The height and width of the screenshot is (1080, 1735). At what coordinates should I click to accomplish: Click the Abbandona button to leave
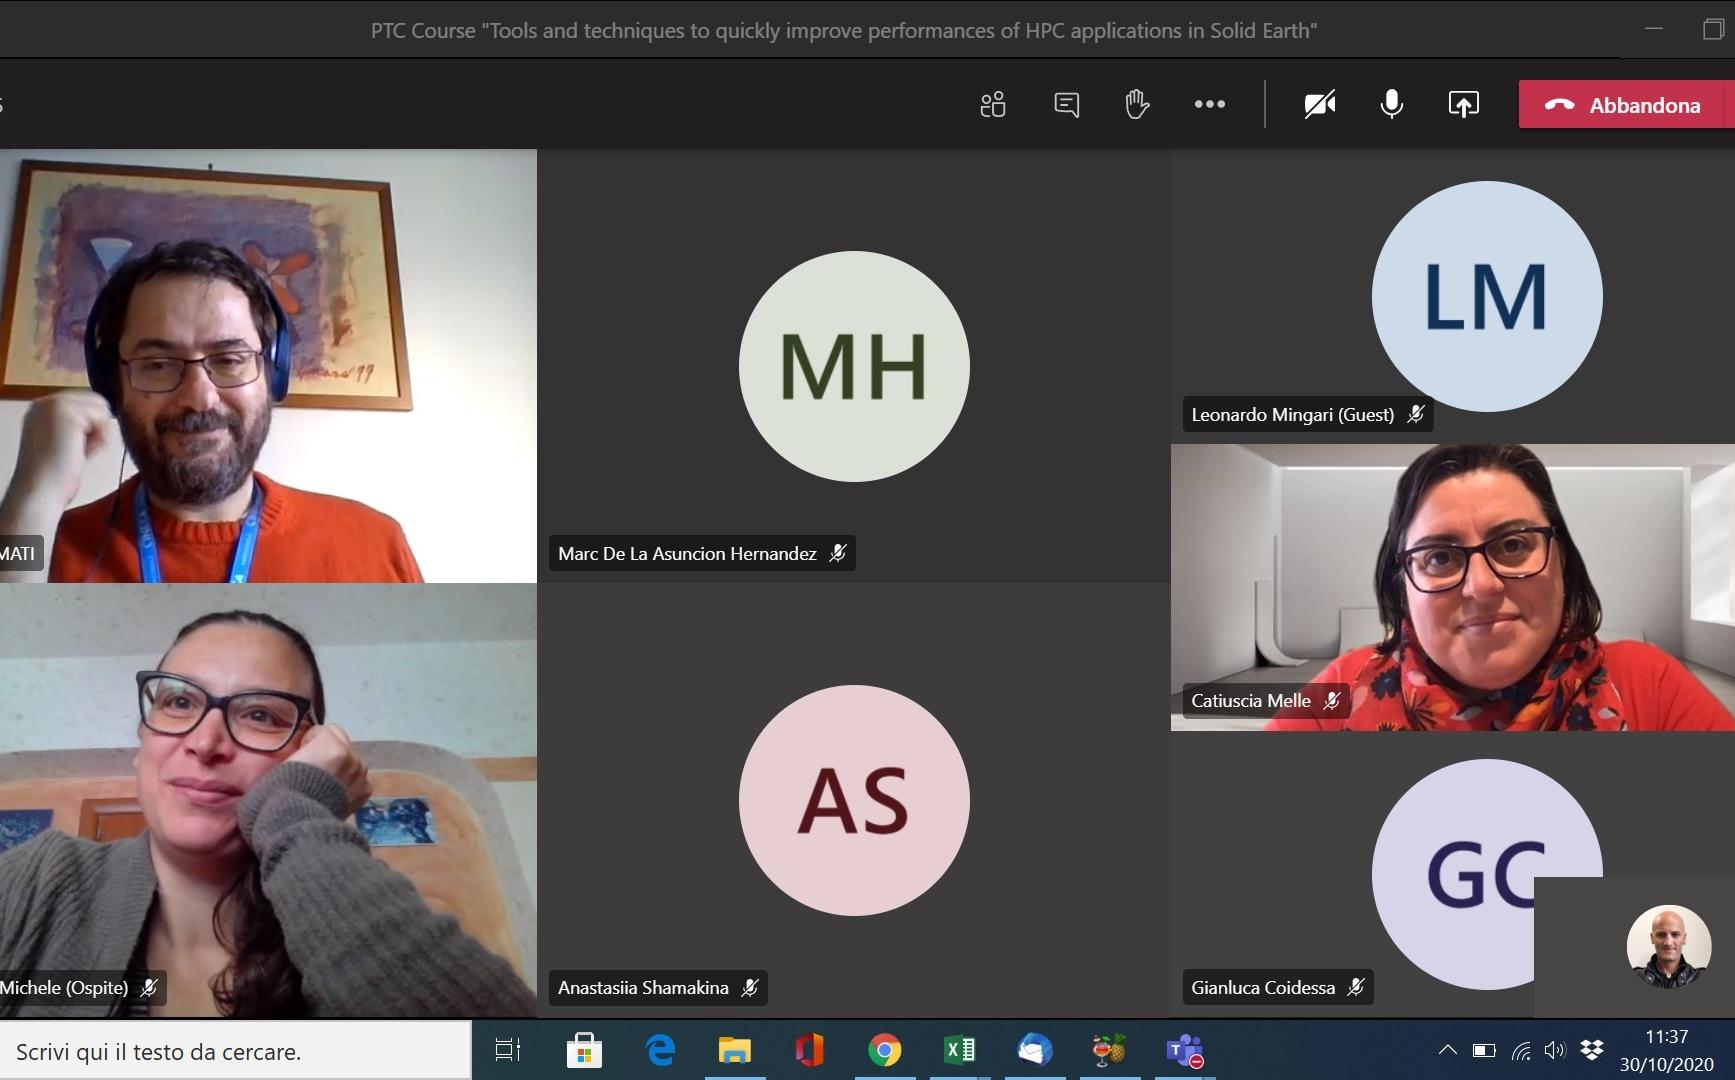(1625, 105)
